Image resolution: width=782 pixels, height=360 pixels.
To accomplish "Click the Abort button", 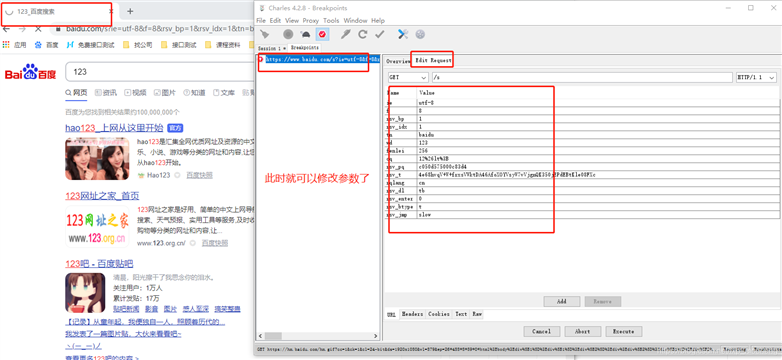I will click(583, 331).
